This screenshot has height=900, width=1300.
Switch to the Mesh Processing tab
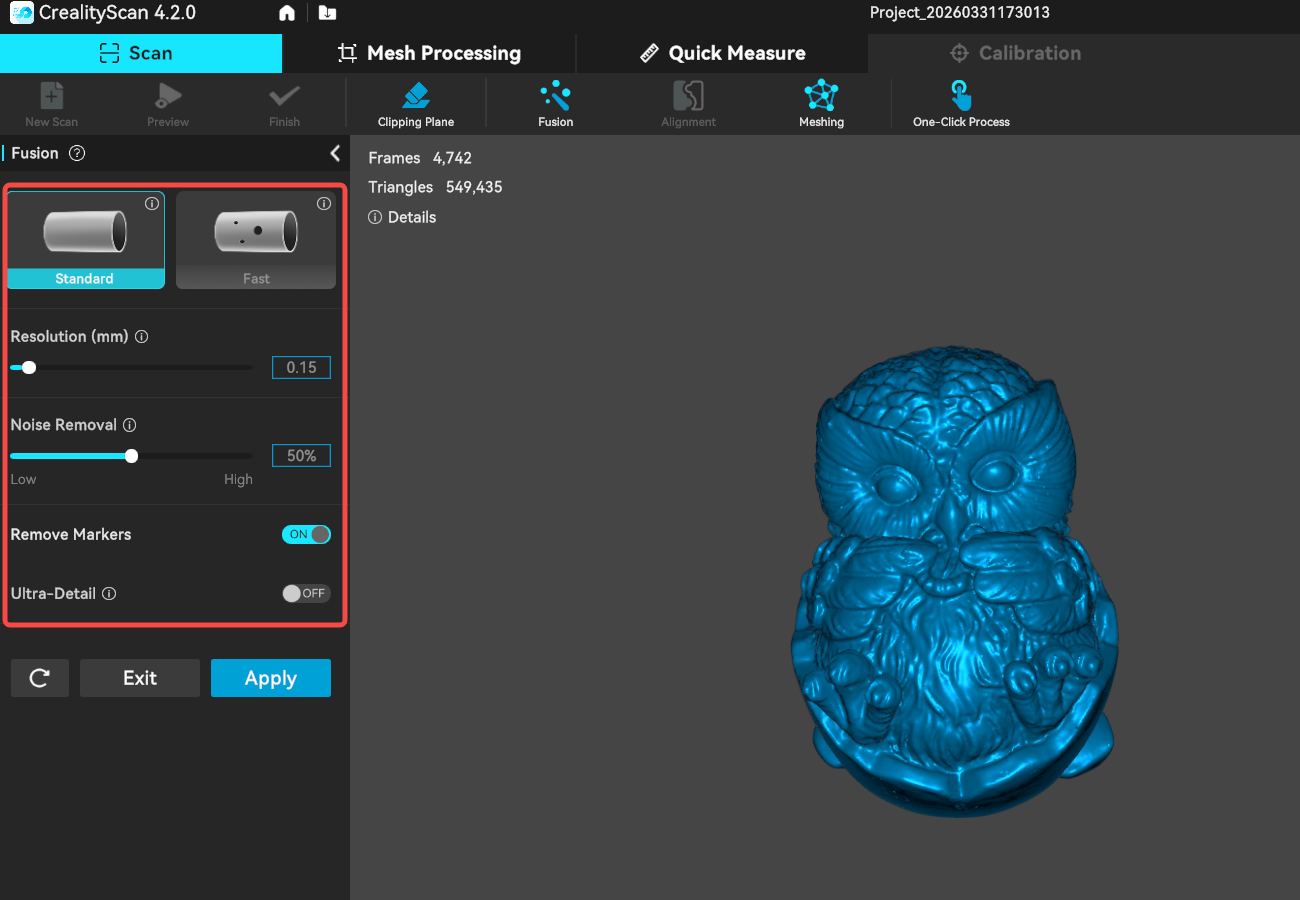point(429,53)
